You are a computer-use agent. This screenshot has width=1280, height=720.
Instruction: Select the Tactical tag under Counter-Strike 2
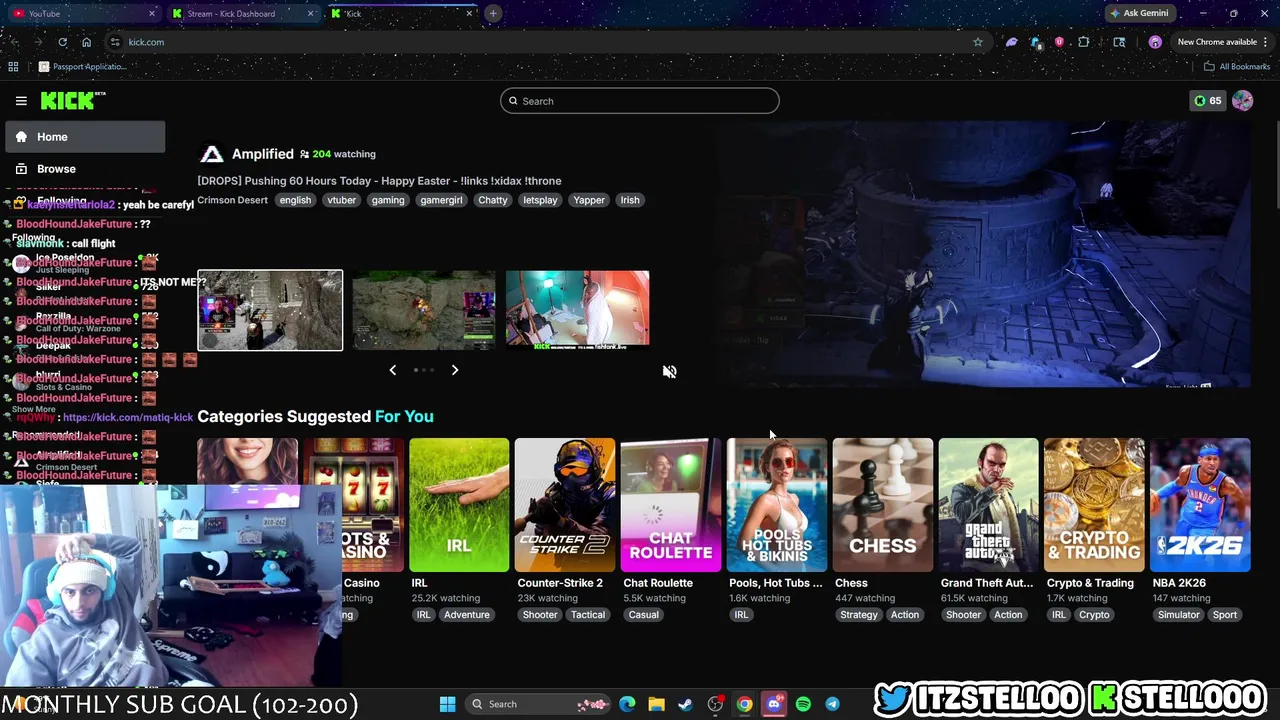click(588, 615)
